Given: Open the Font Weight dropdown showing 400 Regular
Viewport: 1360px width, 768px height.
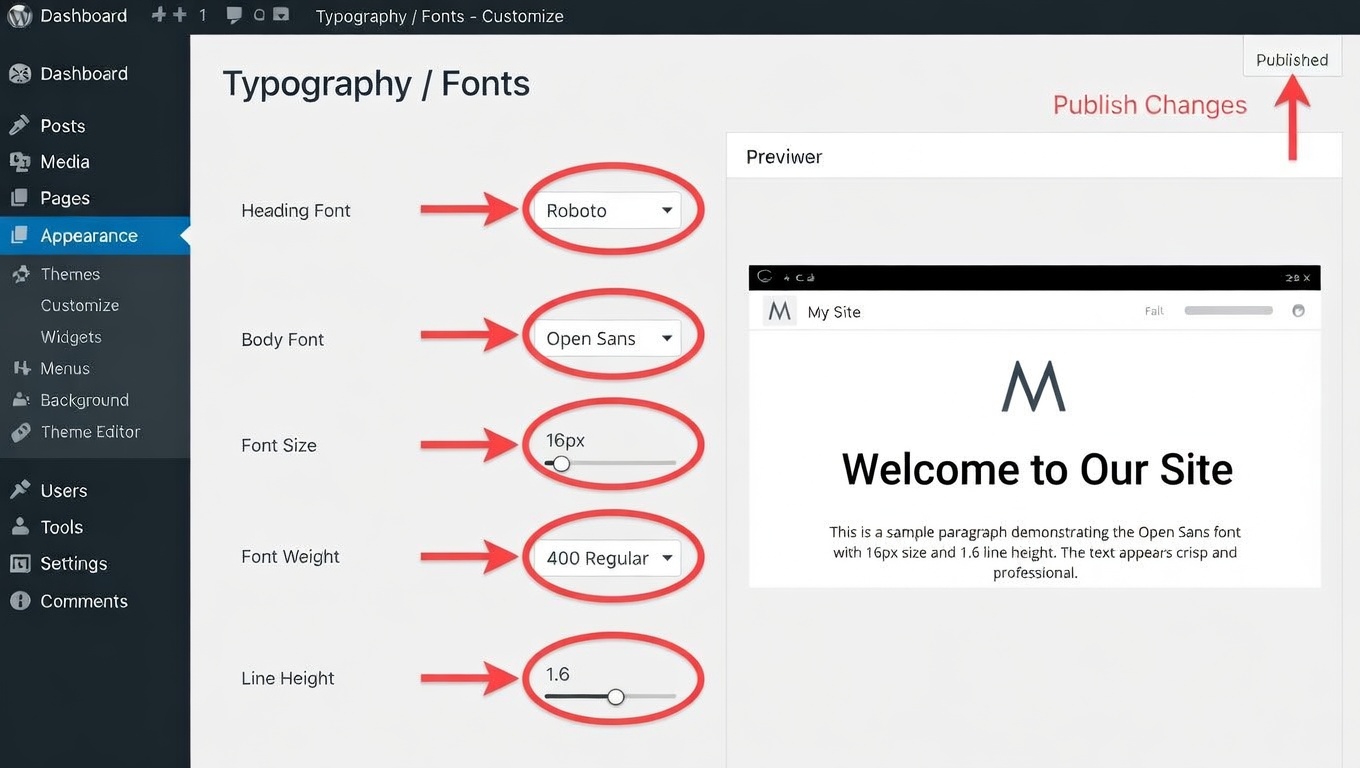Looking at the screenshot, I should click(608, 558).
